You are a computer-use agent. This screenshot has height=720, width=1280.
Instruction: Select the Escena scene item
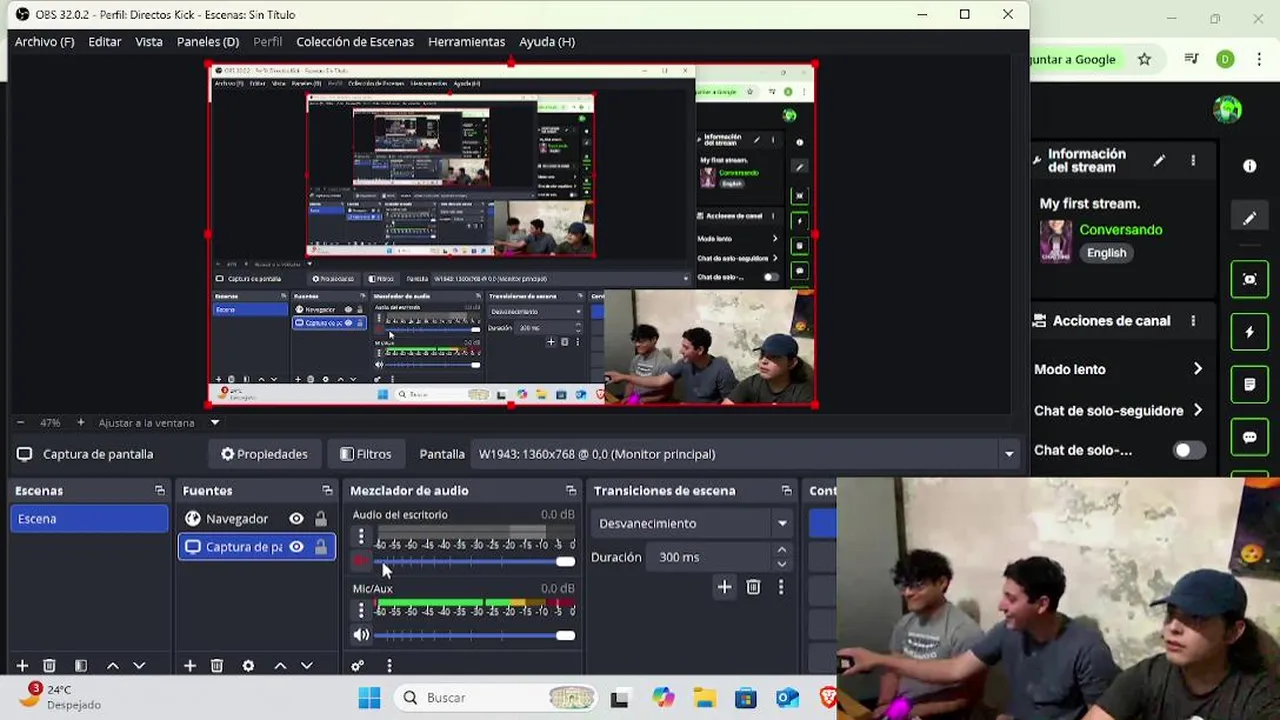90,519
